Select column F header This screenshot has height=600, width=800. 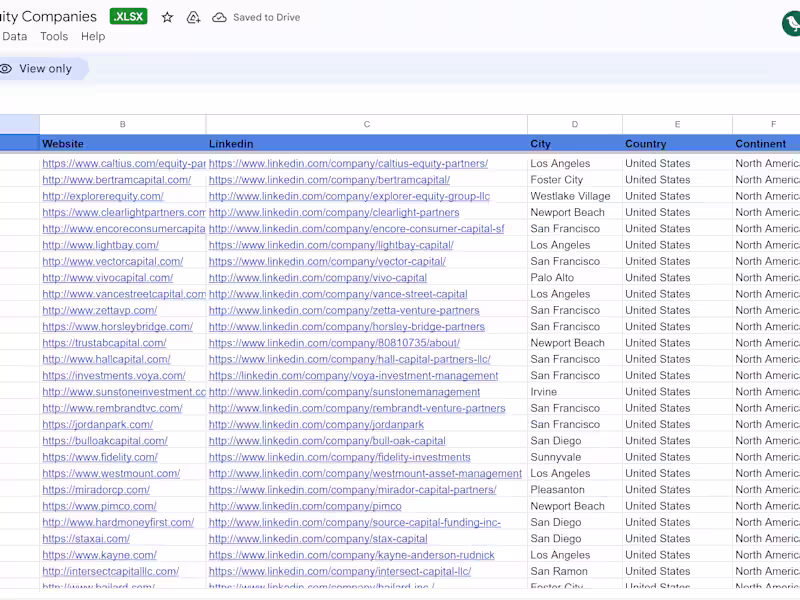(x=766, y=124)
